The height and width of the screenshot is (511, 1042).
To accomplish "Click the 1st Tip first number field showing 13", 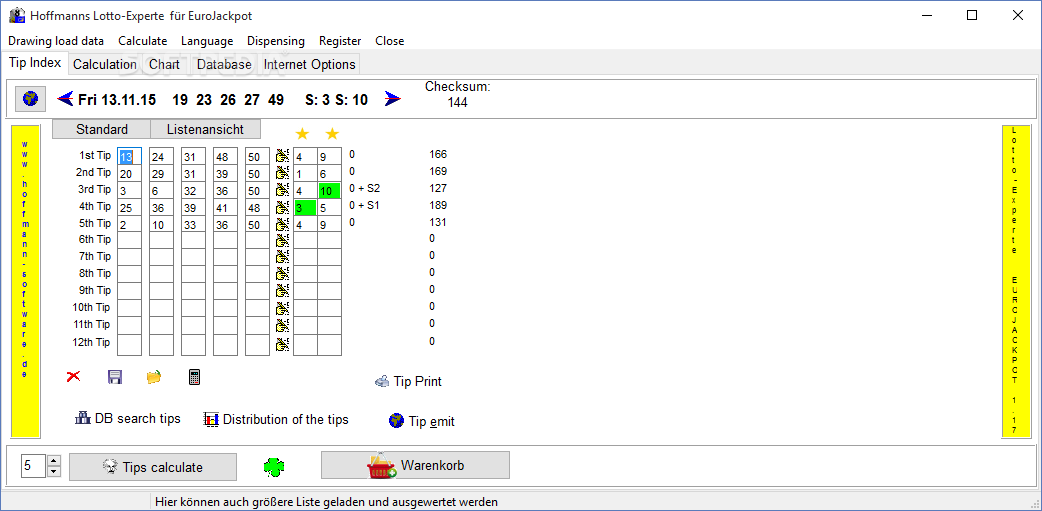I will (x=130, y=157).
